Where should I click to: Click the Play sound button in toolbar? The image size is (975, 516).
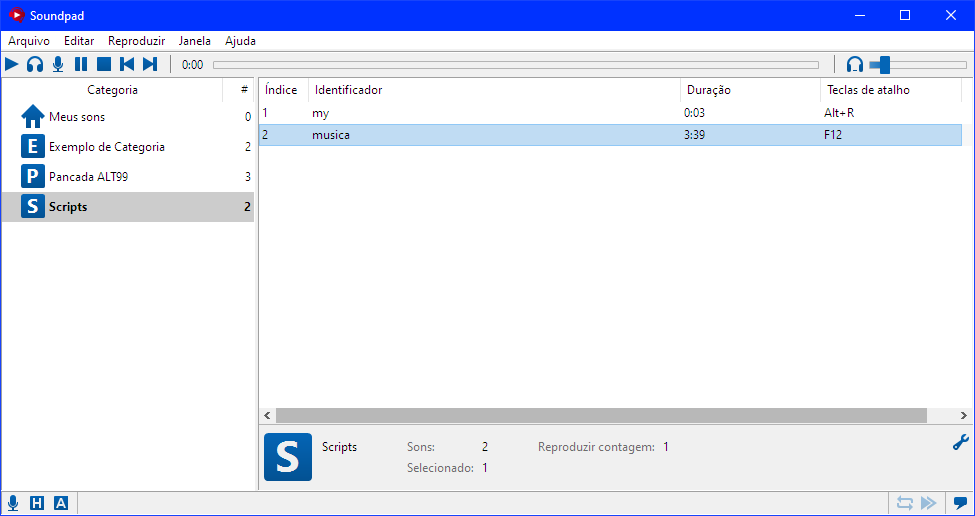click(12, 65)
